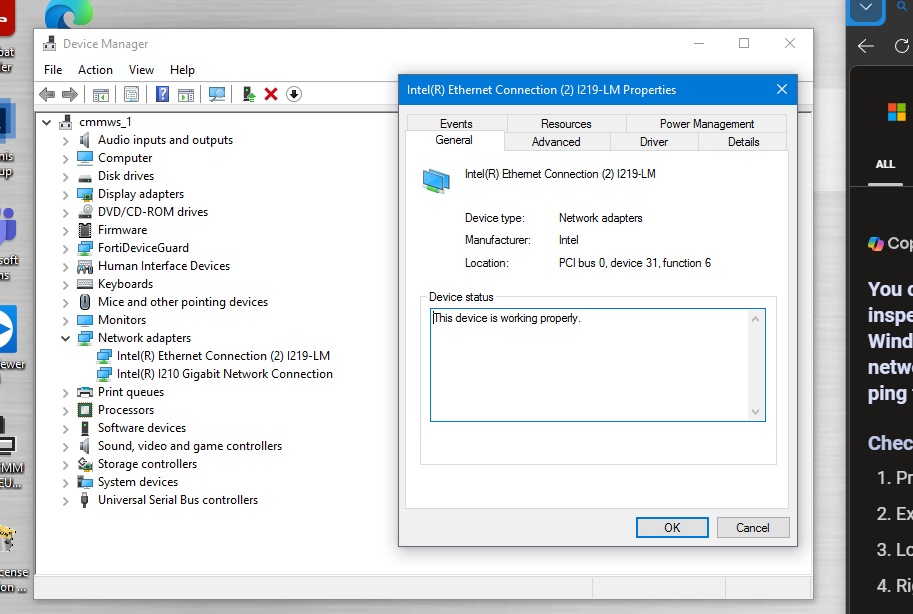Click the Update device driver toolbar icon
The height and width of the screenshot is (614, 913).
point(249,94)
